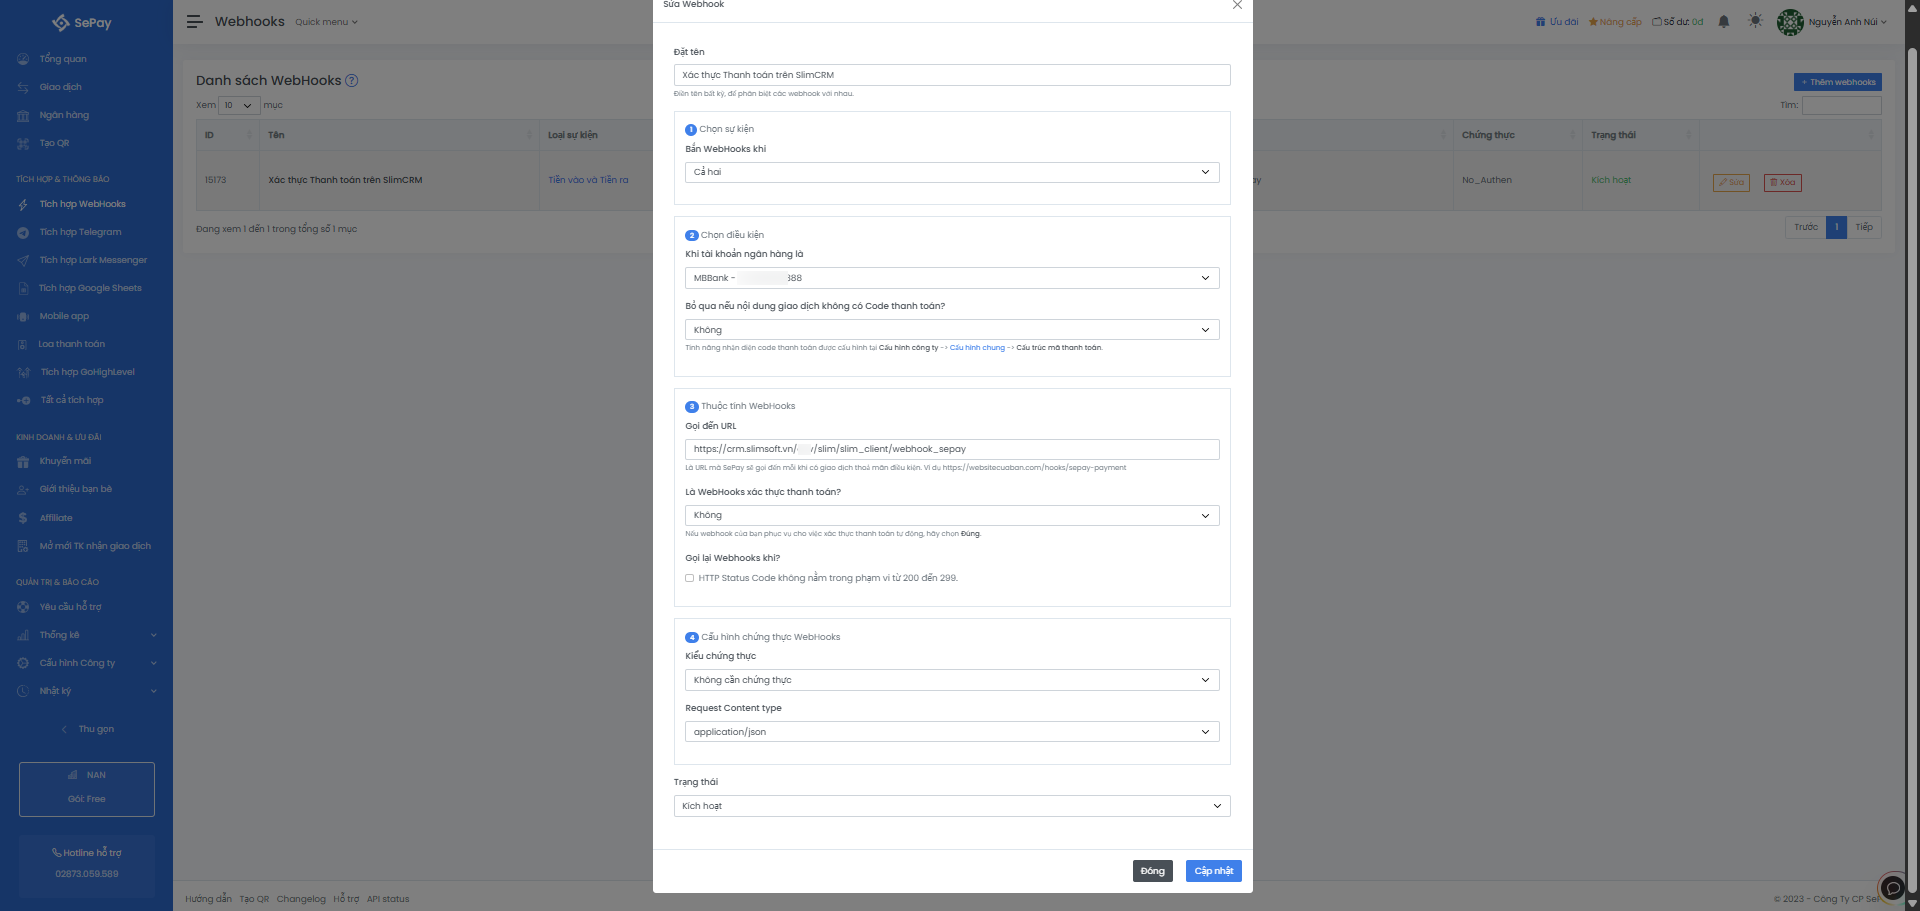Click the Gọi đến URL input field

point(951,449)
